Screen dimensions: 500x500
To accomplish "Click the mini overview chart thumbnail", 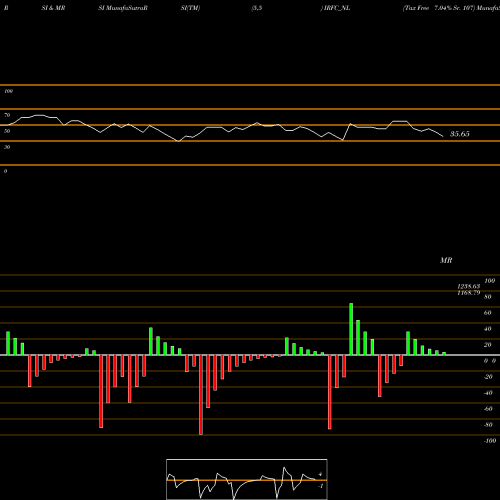I will tap(247, 479).
